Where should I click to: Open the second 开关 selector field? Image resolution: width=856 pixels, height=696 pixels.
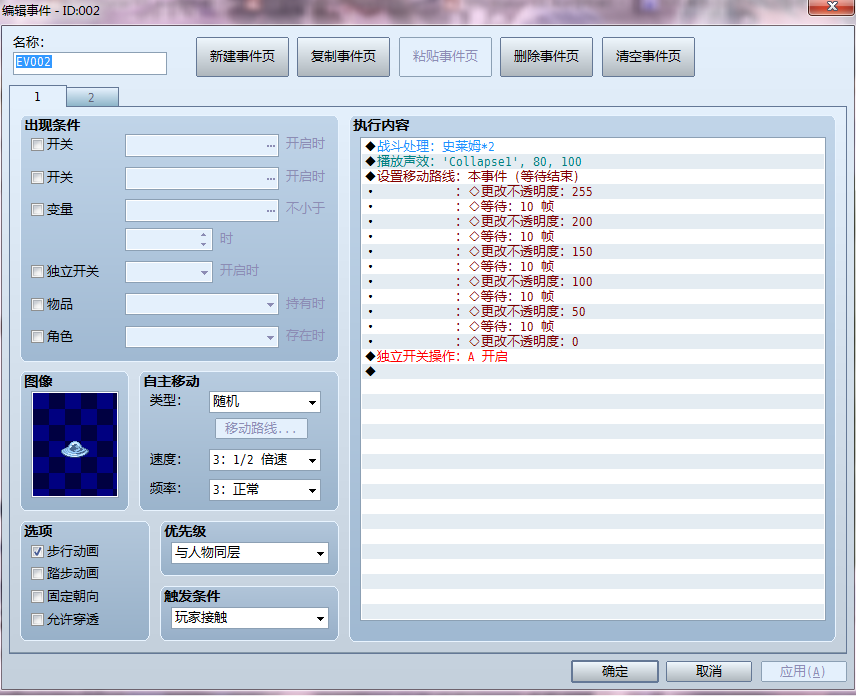[202, 179]
